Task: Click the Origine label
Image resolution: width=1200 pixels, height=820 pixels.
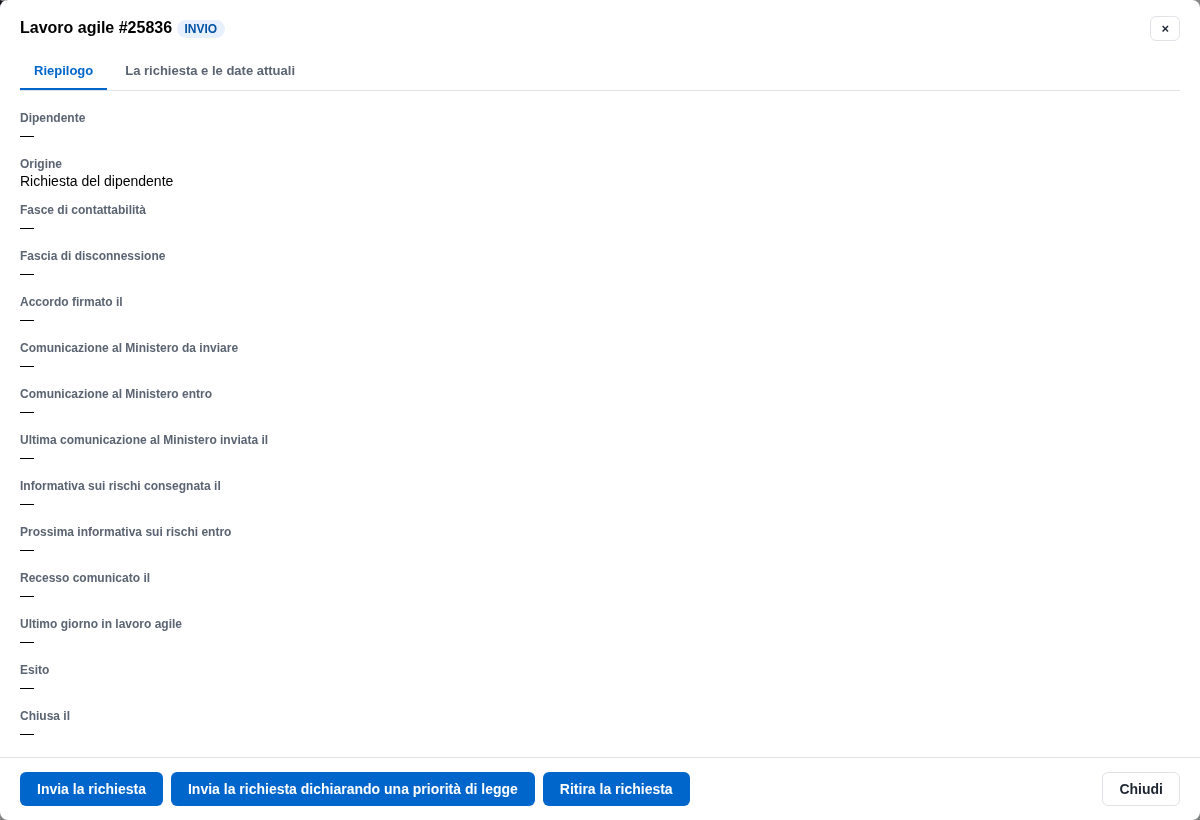Action: [x=41, y=164]
